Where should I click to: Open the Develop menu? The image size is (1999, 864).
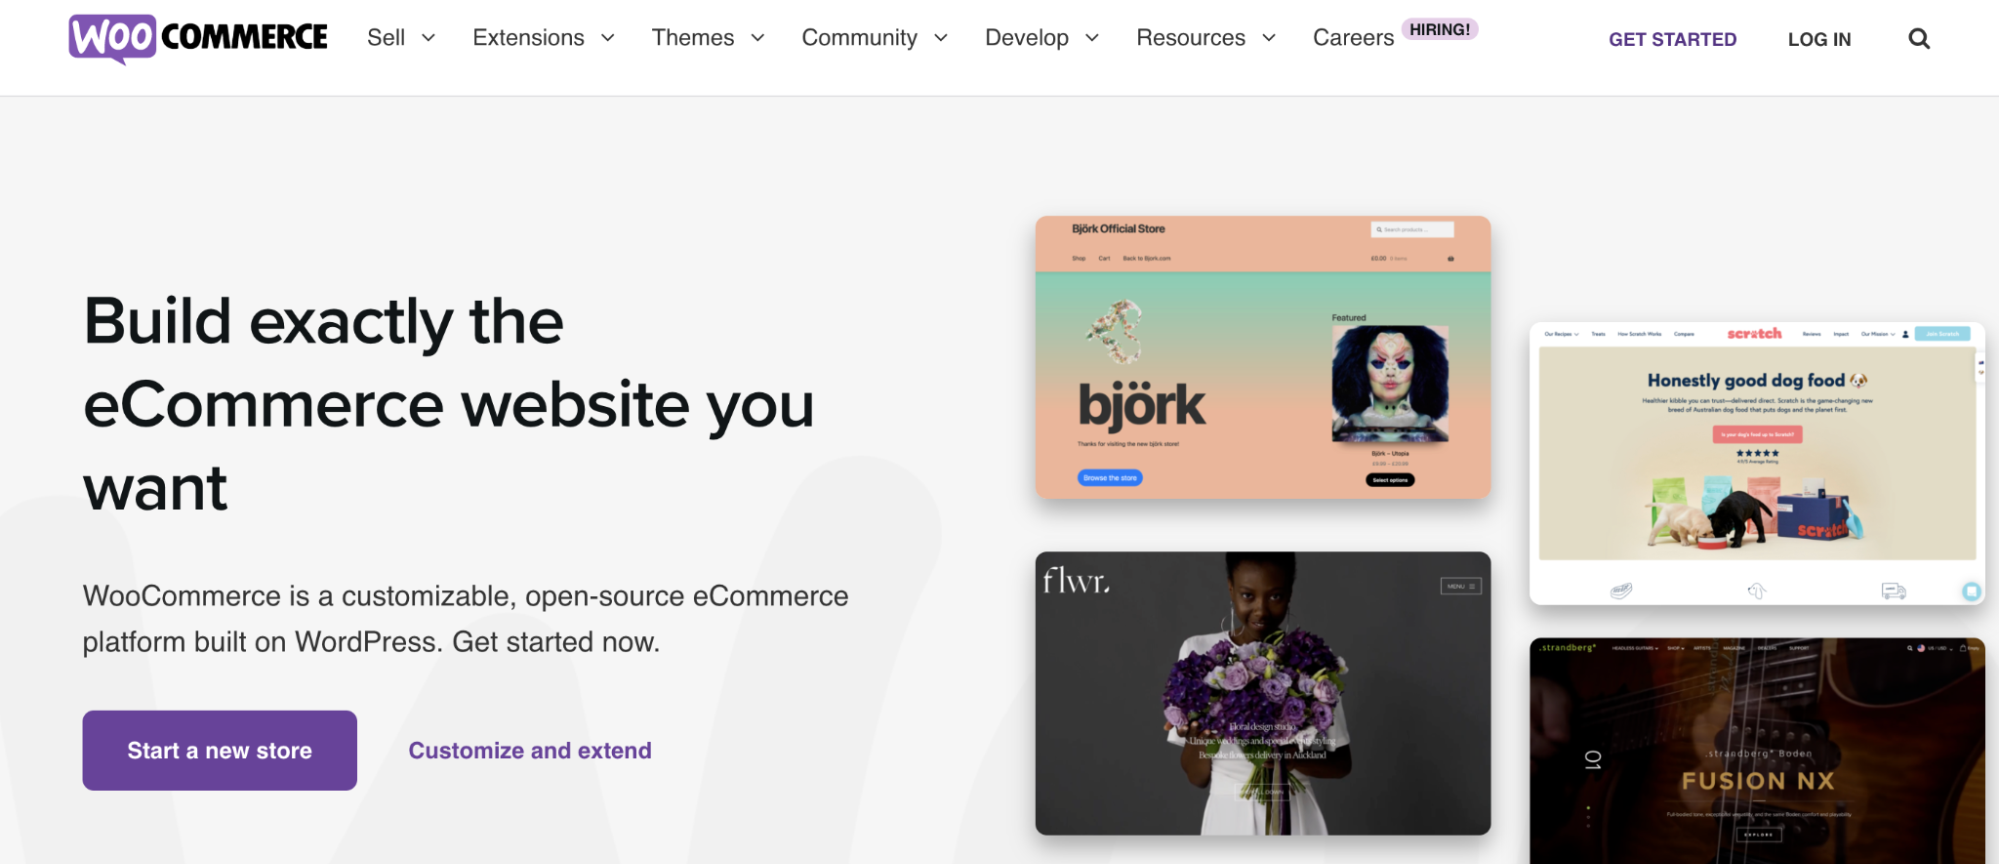(1026, 38)
